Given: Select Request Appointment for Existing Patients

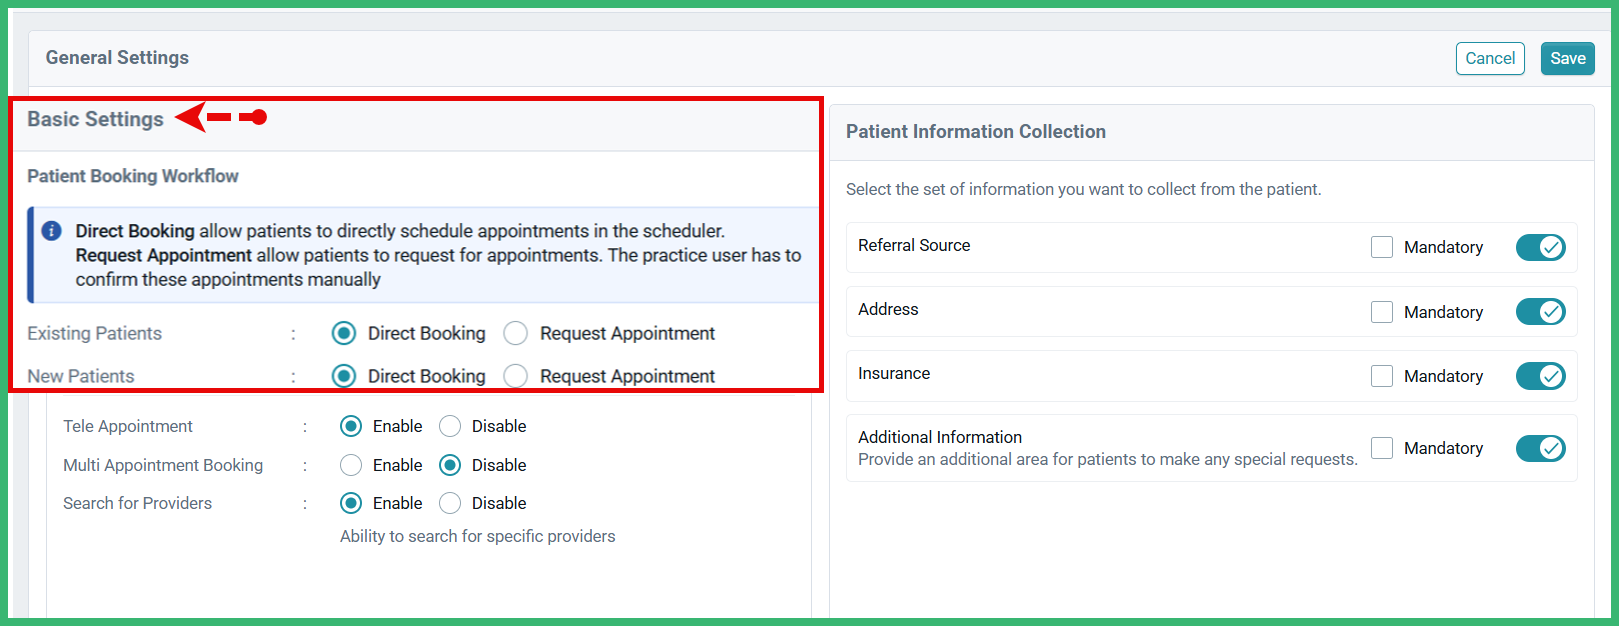Looking at the screenshot, I should 515,333.
